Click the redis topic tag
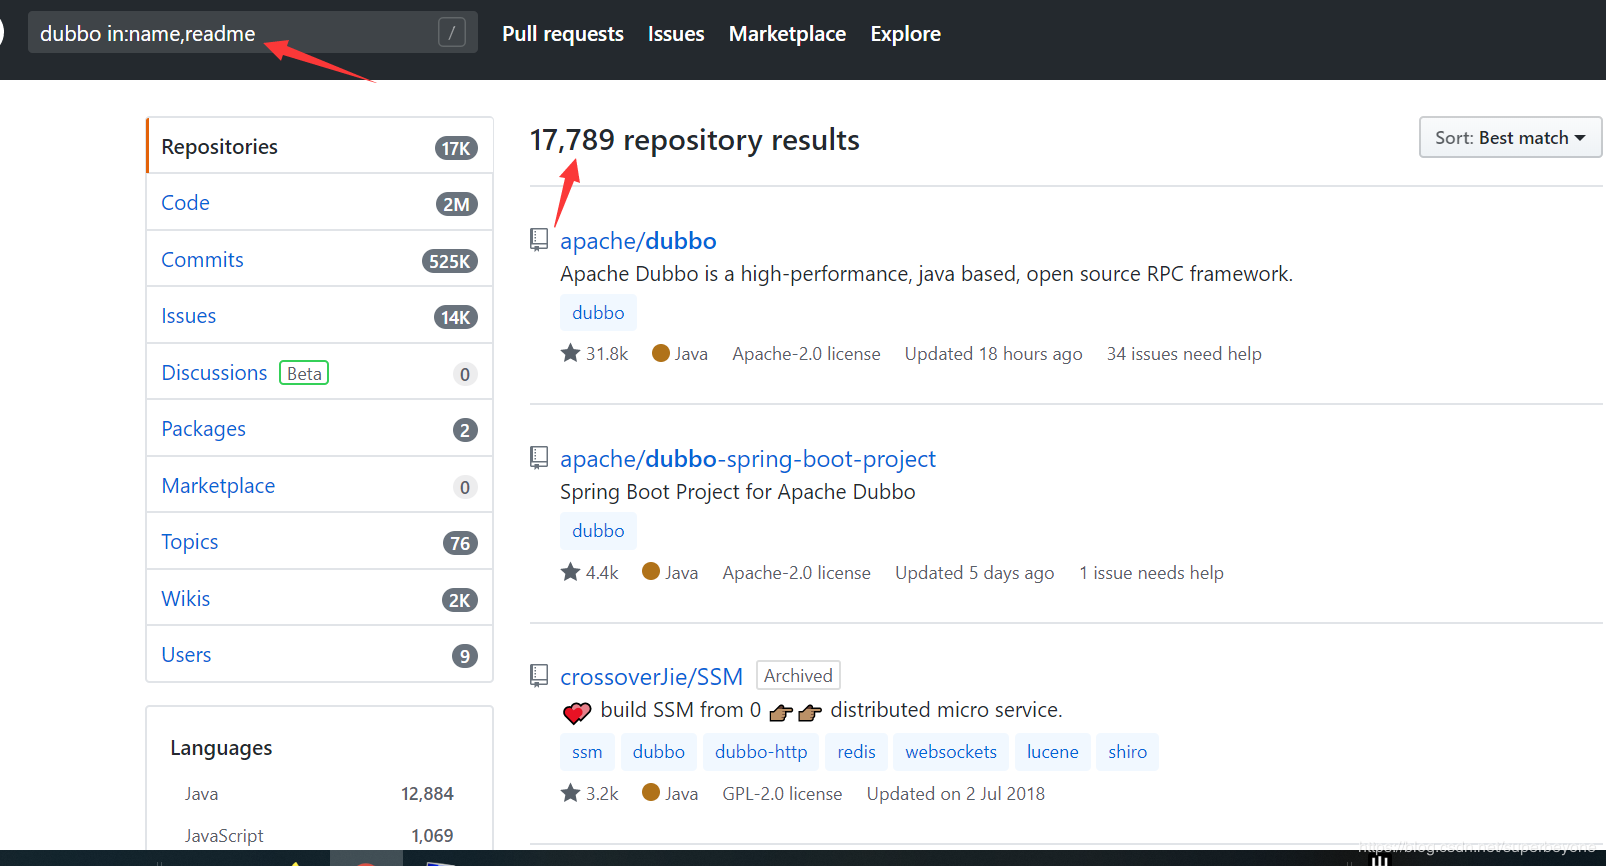This screenshot has height=866, width=1606. tap(857, 752)
